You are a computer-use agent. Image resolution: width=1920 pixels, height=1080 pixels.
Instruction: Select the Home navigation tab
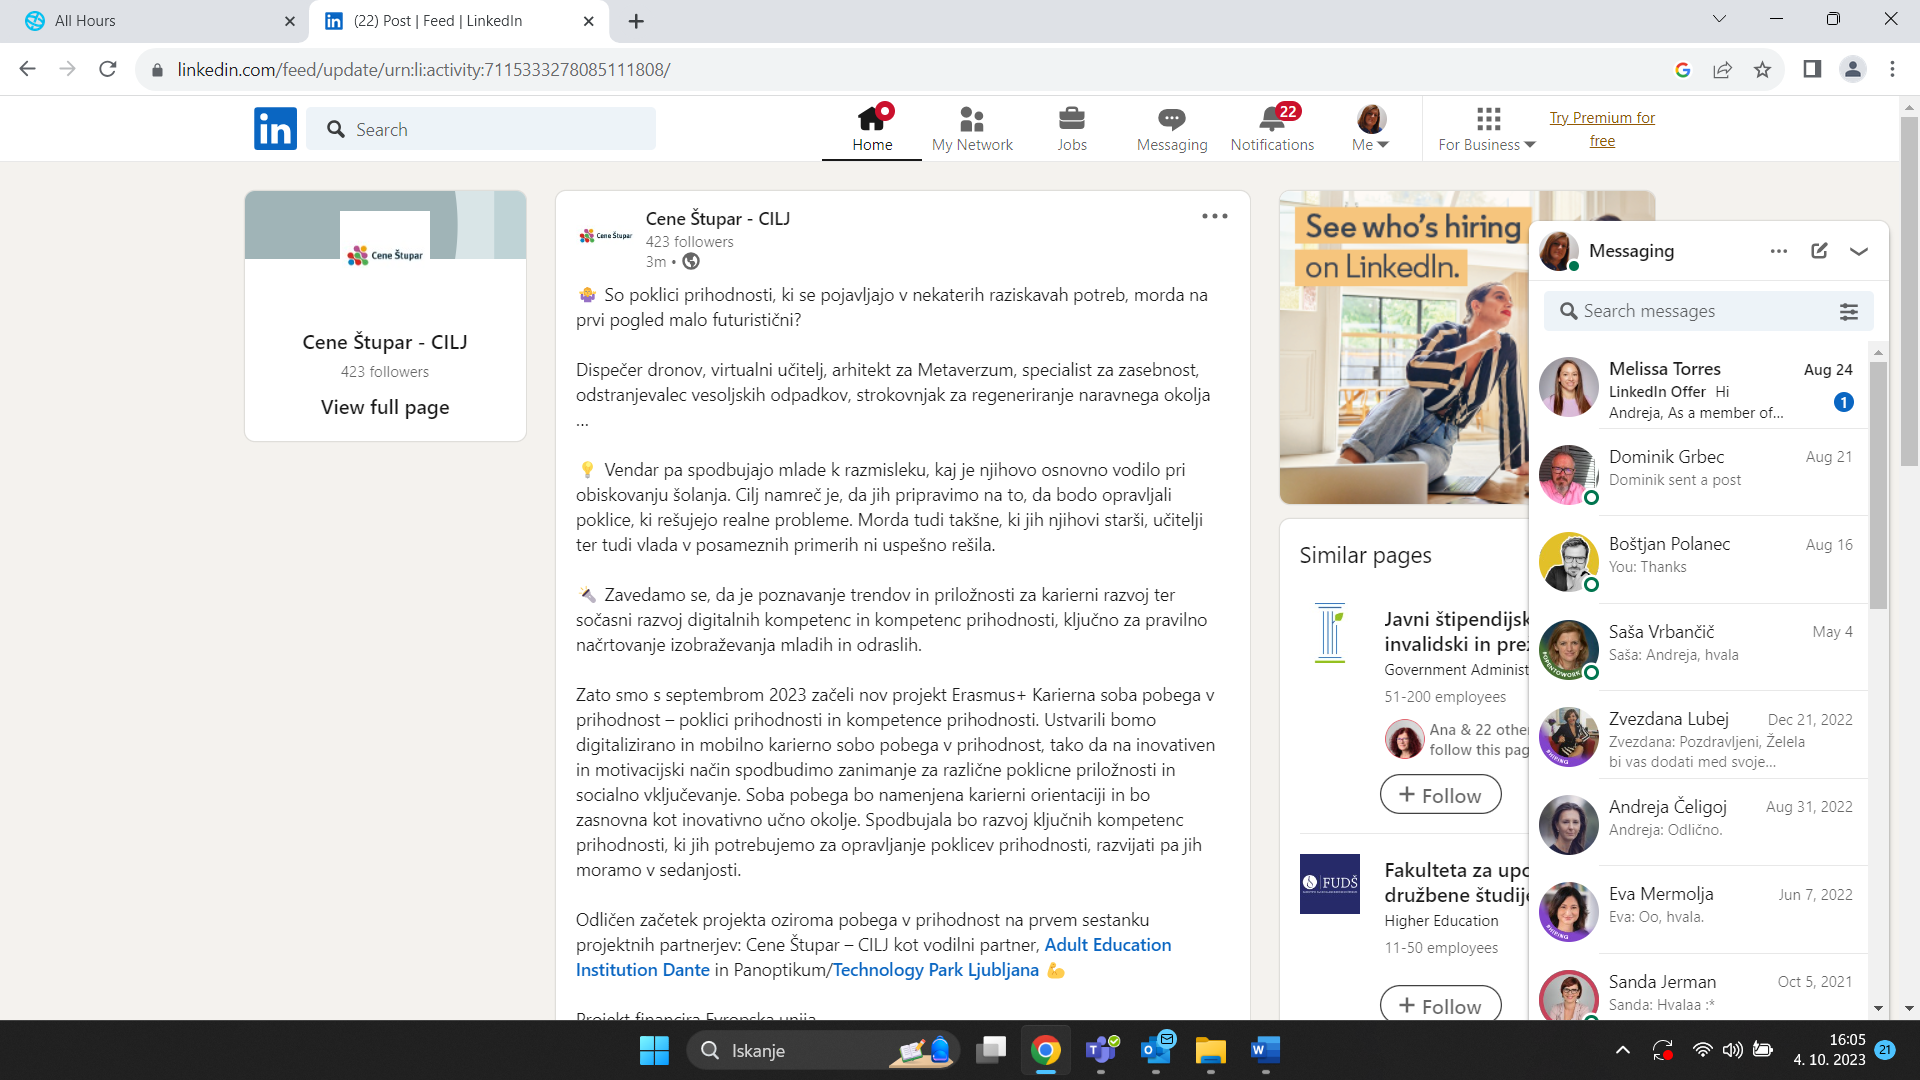click(872, 129)
